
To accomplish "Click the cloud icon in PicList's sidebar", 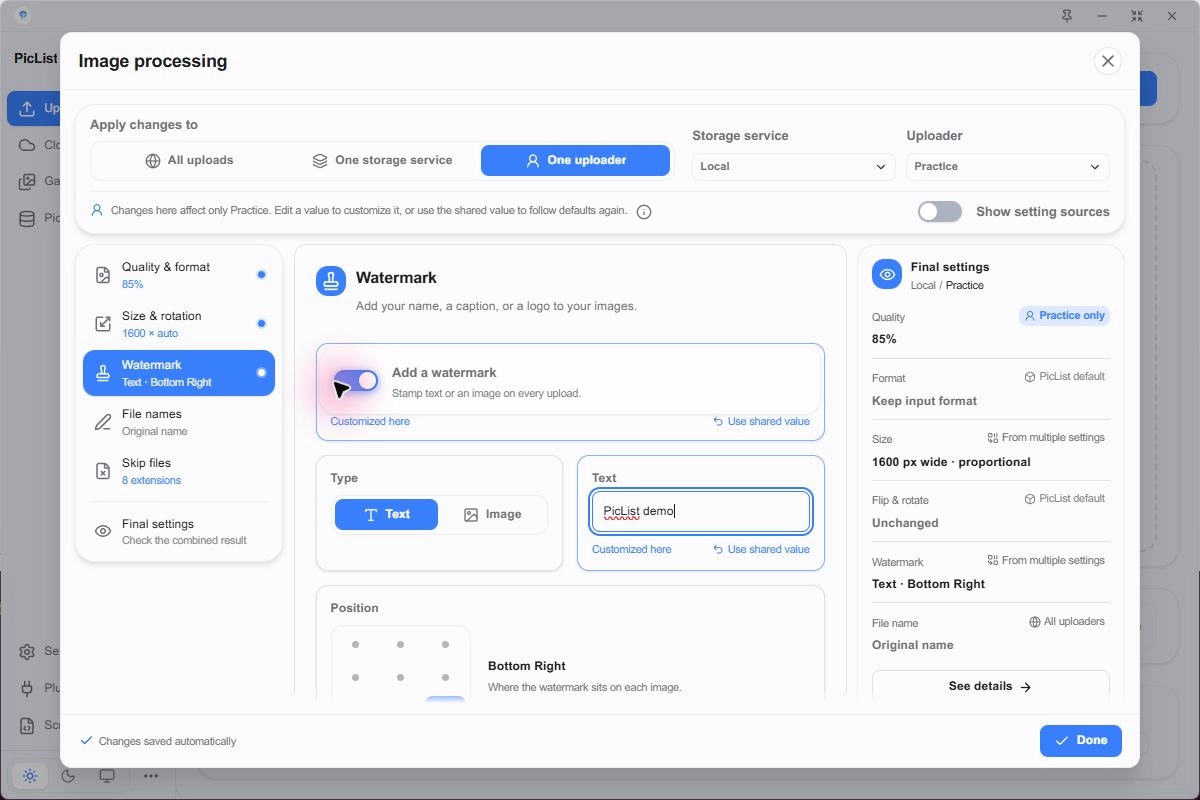I will coord(27,145).
